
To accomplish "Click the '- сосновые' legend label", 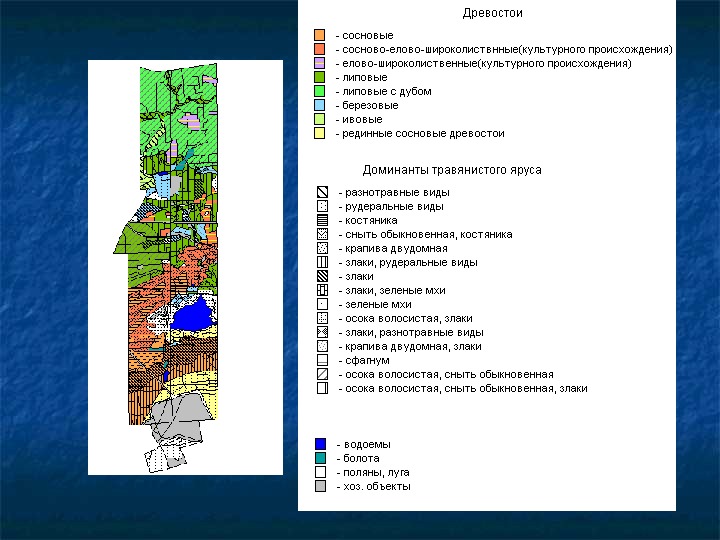I will click(365, 35).
